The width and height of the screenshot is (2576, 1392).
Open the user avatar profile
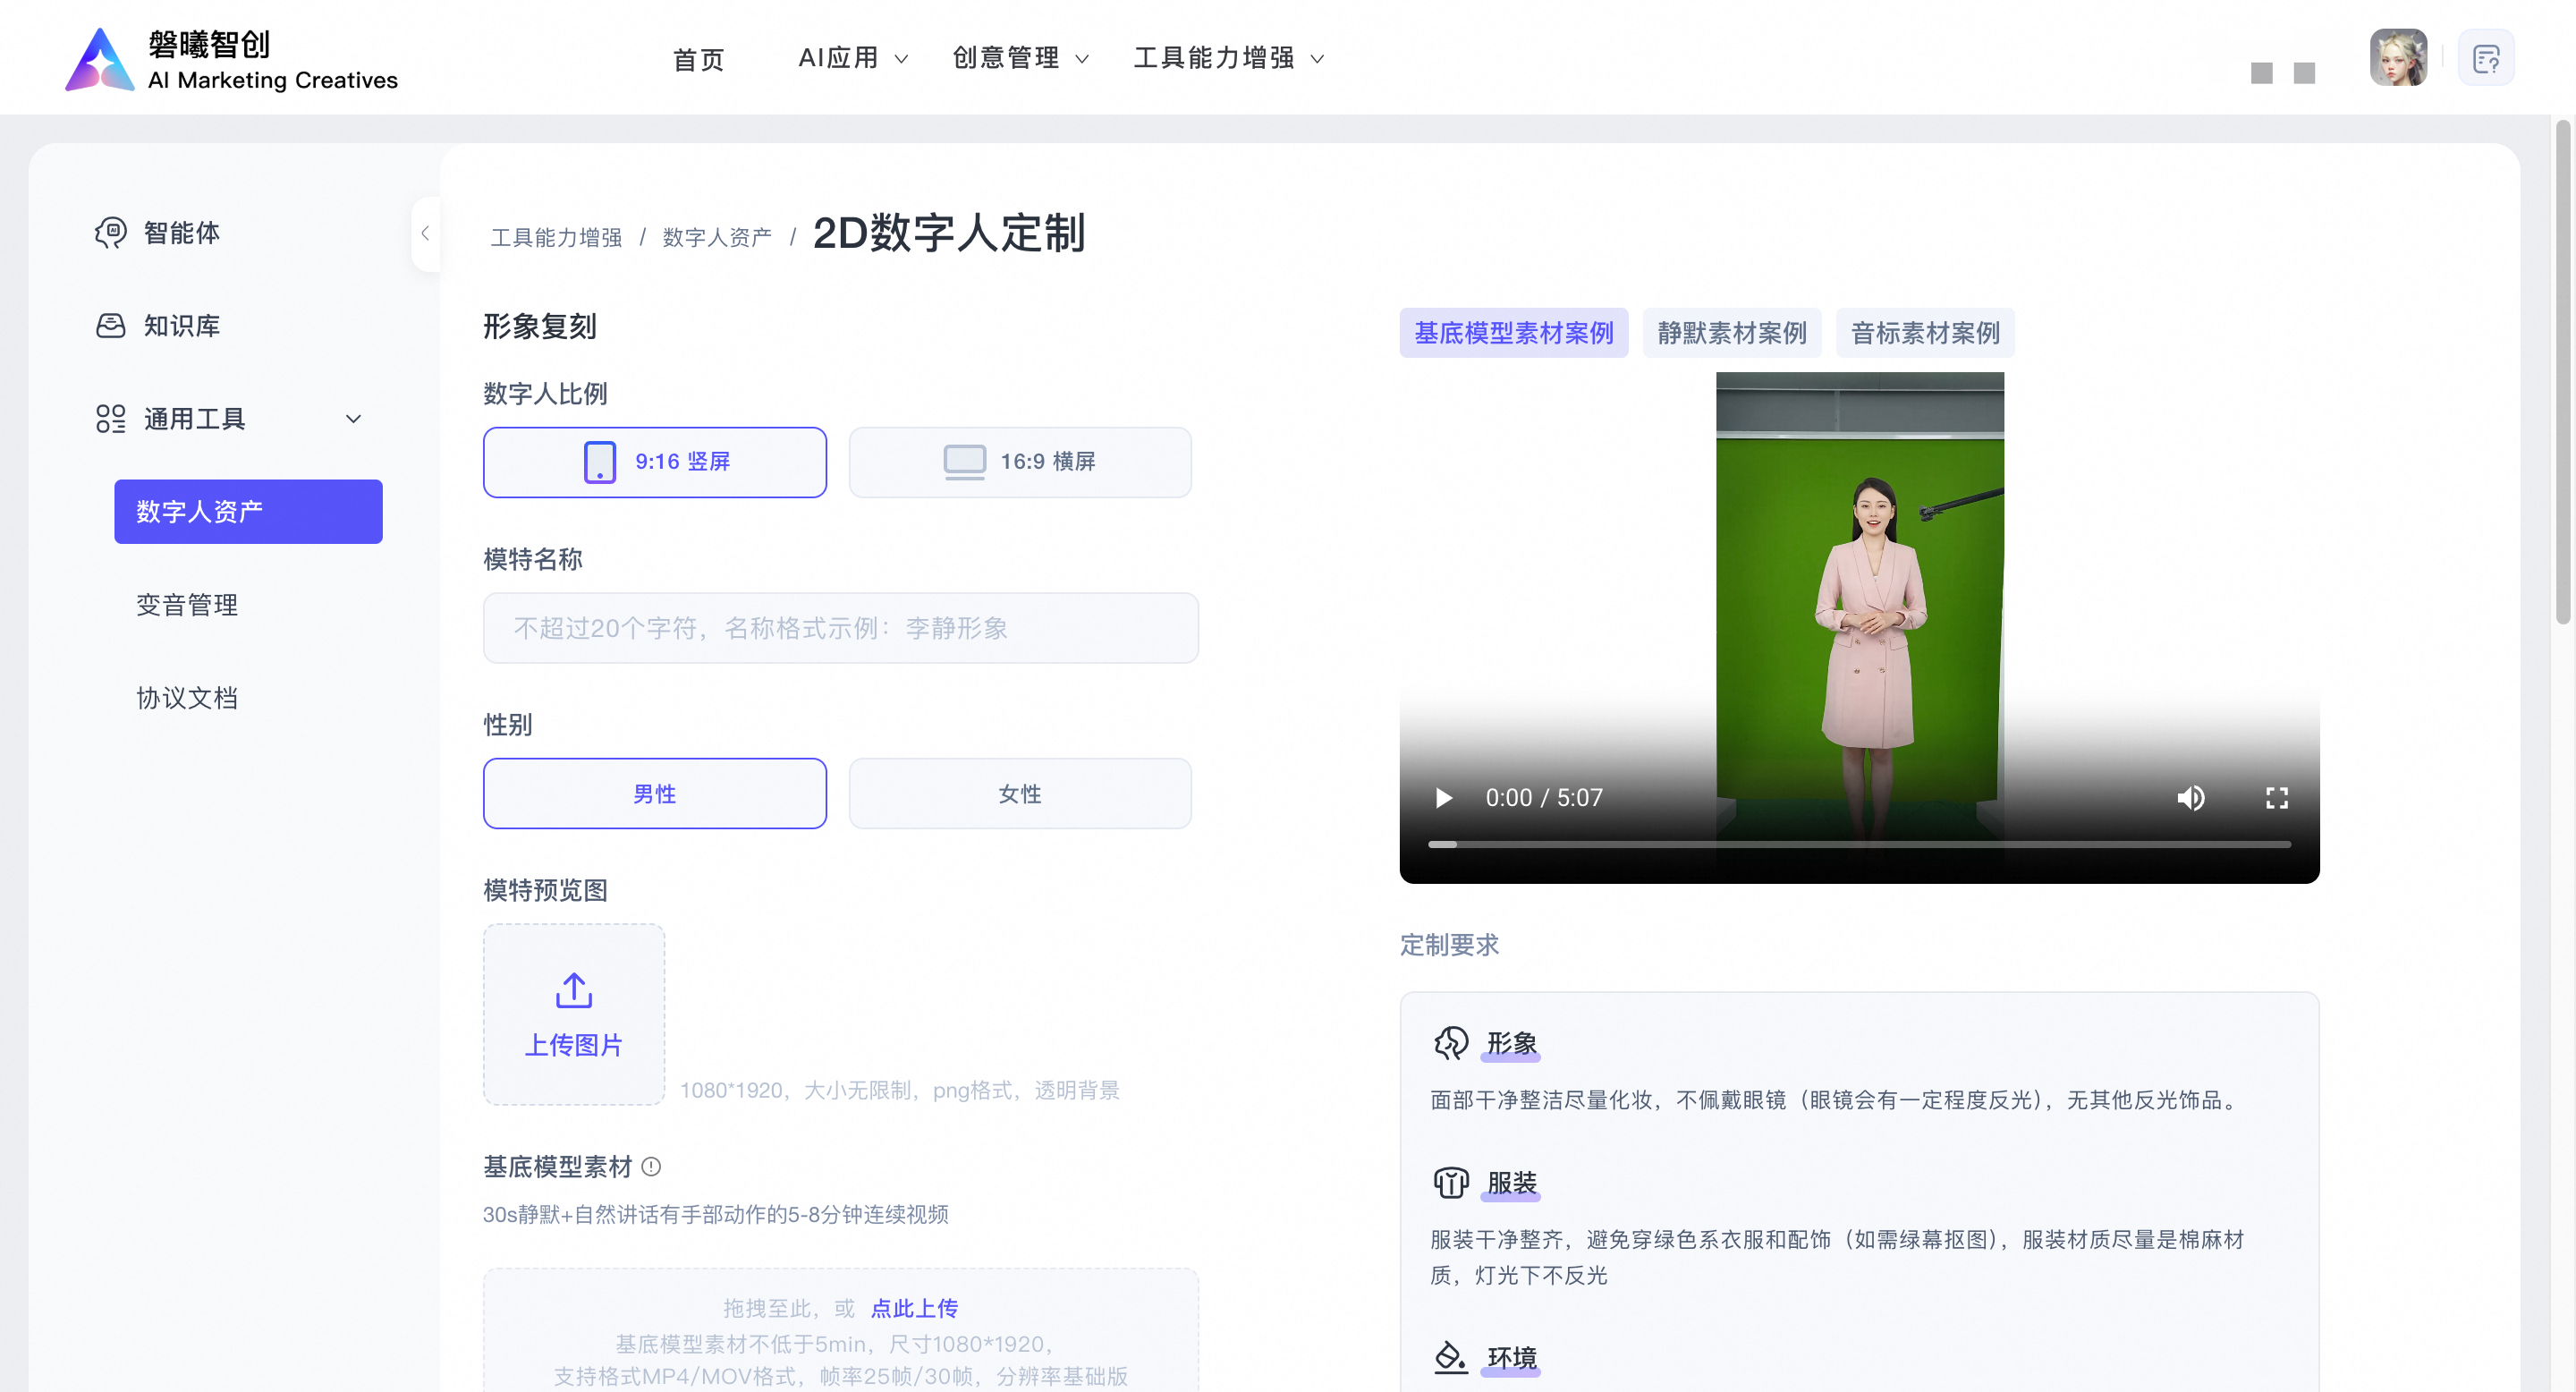click(x=2397, y=57)
